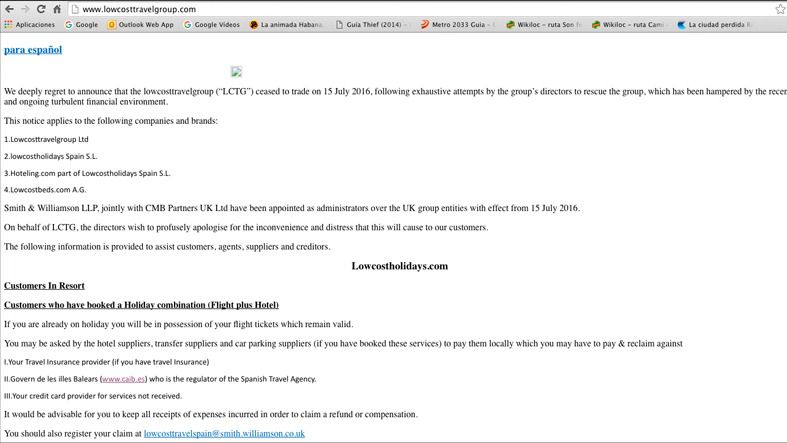Click 'If you are already on holiday' sentence
787x443 pixels.
coord(179,324)
